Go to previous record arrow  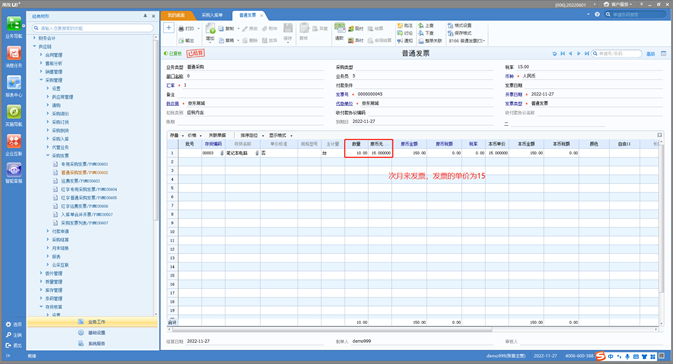(570, 54)
